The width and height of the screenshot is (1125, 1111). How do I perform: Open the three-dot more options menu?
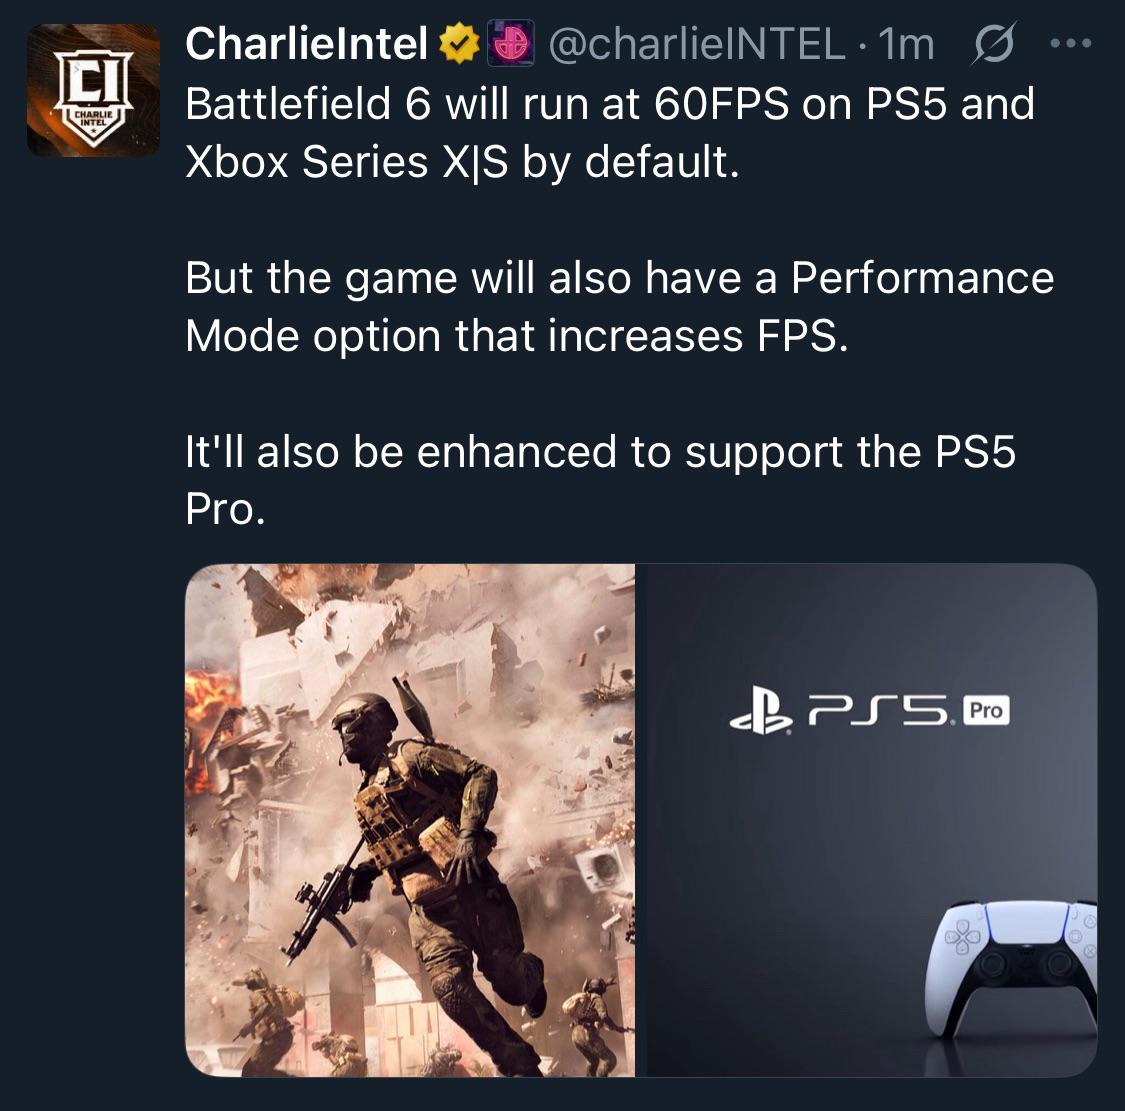click(x=1070, y=44)
